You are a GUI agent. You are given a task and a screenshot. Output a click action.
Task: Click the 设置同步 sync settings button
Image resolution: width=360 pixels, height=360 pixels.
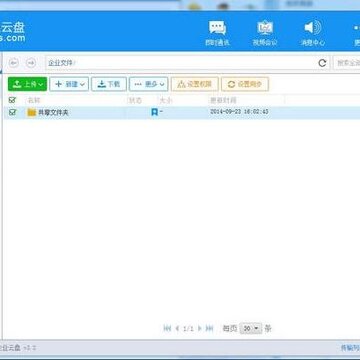tap(245, 84)
